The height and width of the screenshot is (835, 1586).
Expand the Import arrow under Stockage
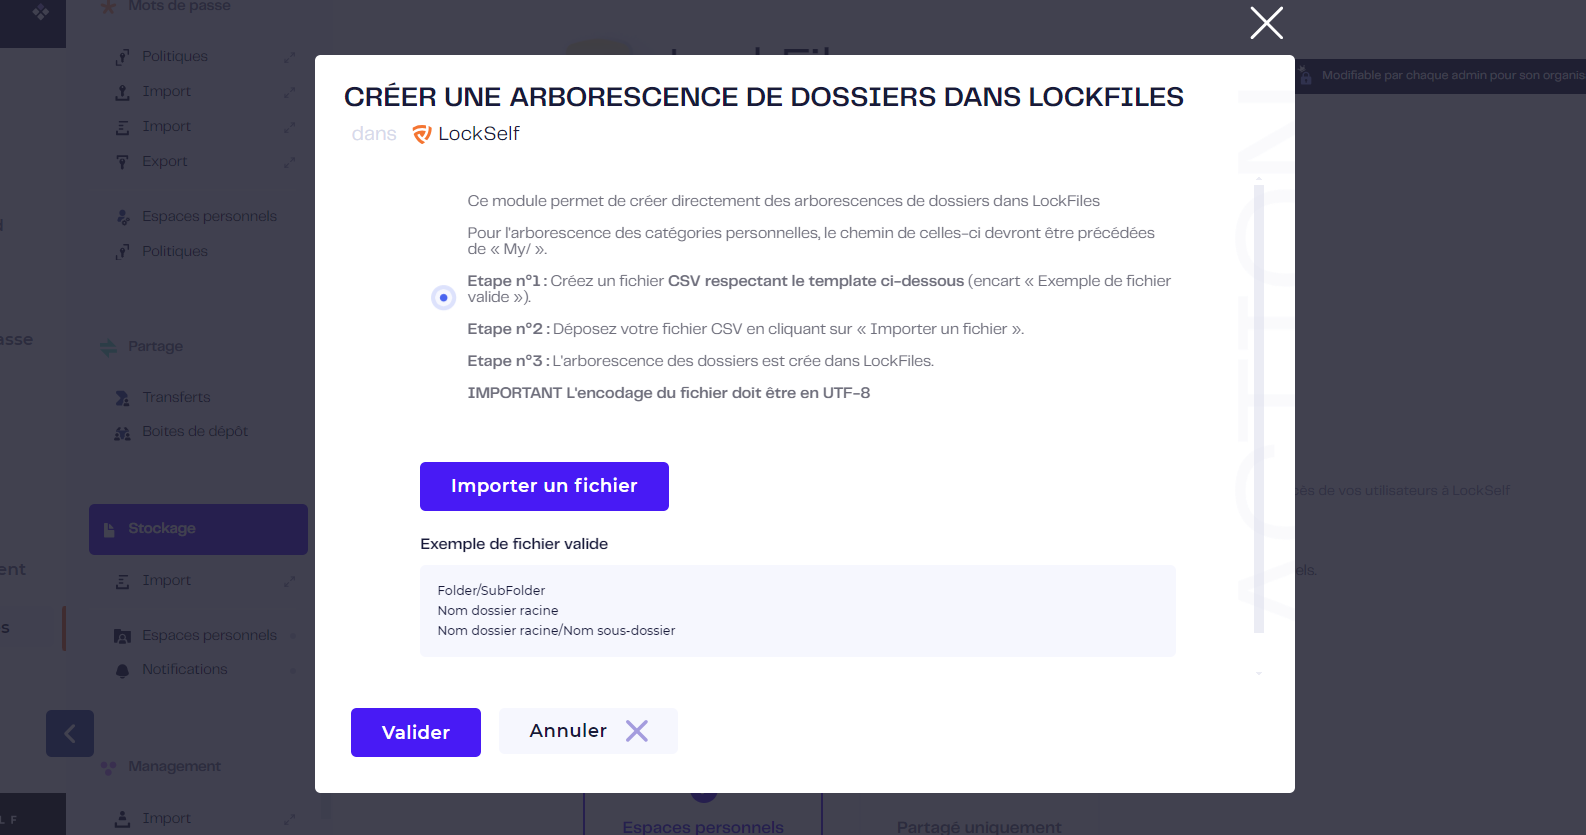[x=290, y=581]
